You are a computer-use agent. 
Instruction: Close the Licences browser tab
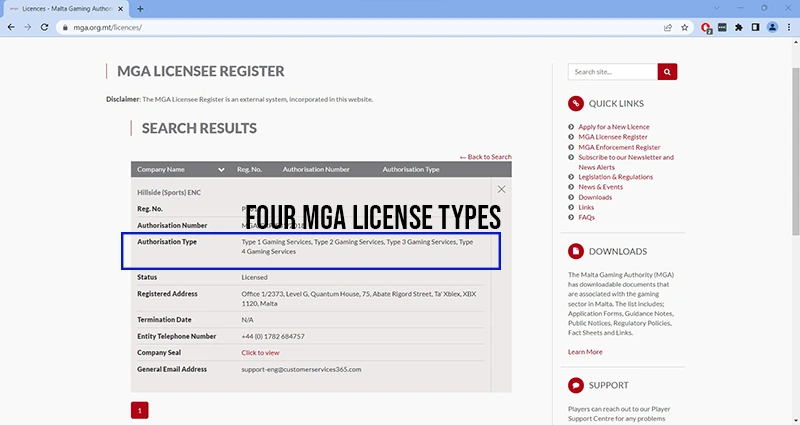(x=120, y=9)
